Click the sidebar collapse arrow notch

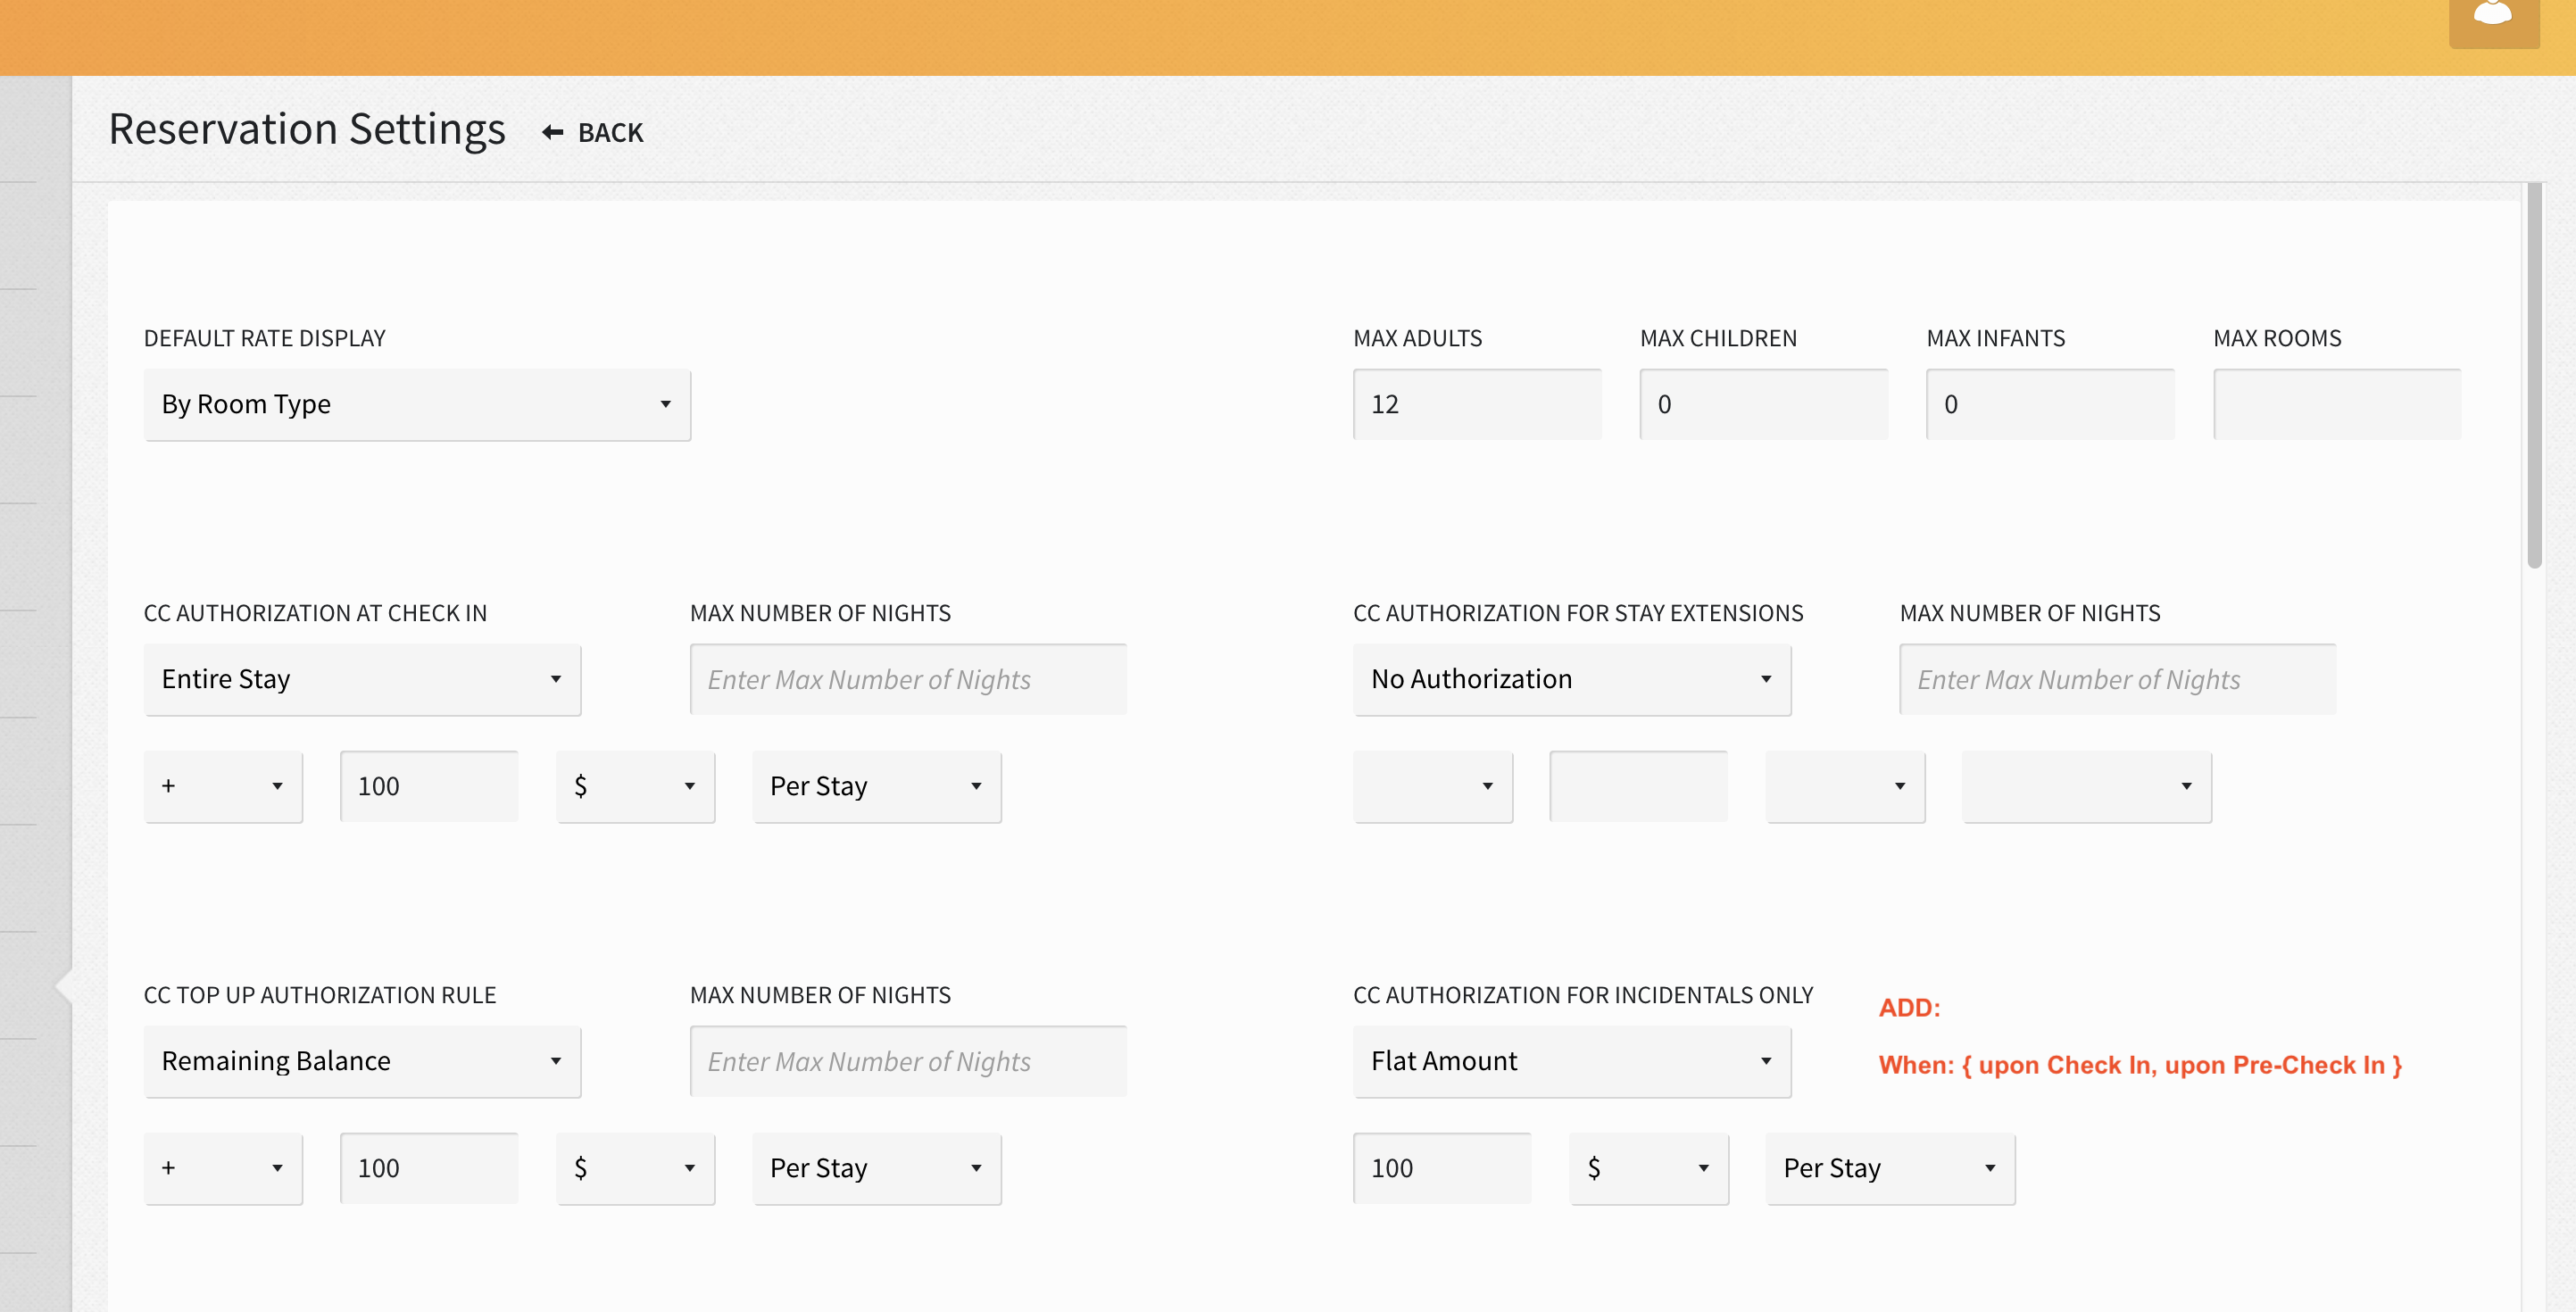coord(63,986)
